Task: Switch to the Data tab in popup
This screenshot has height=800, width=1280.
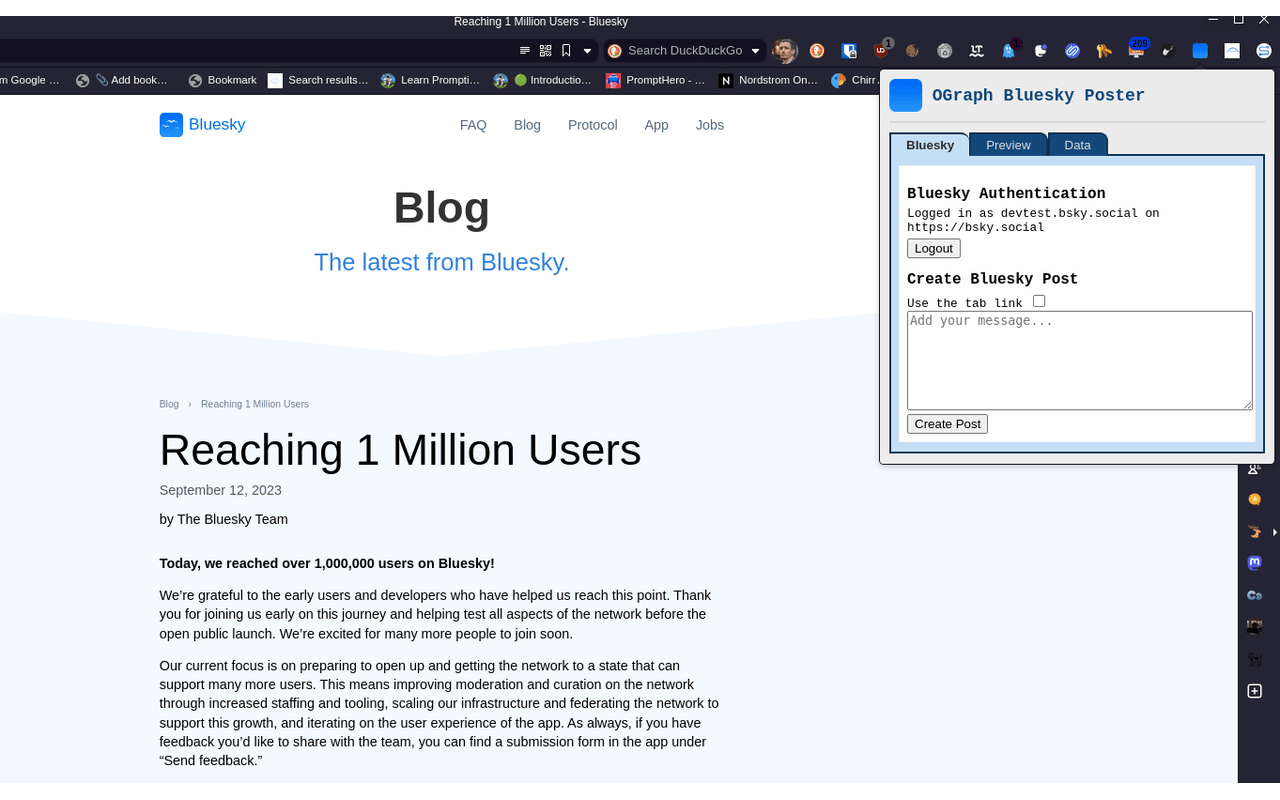Action: click(x=1077, y=145)
